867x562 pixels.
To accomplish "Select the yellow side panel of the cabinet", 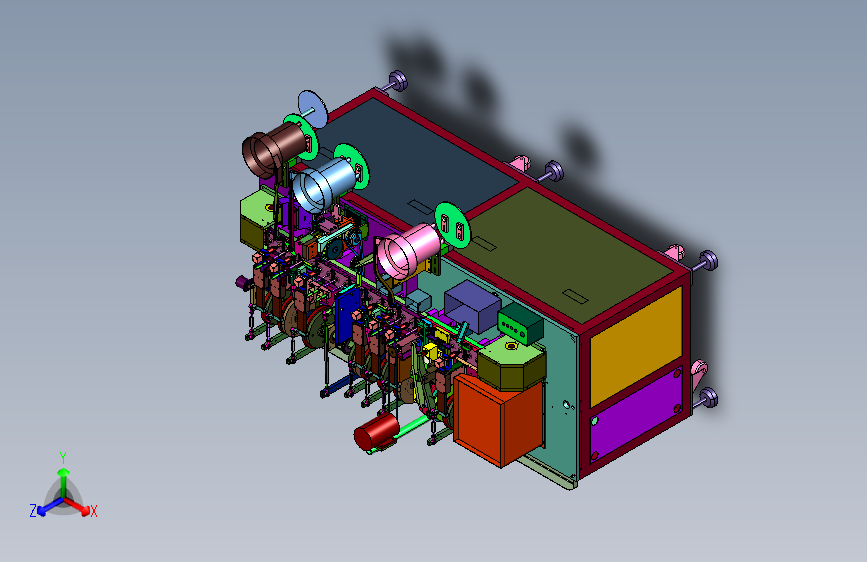I will pos(636,346).
